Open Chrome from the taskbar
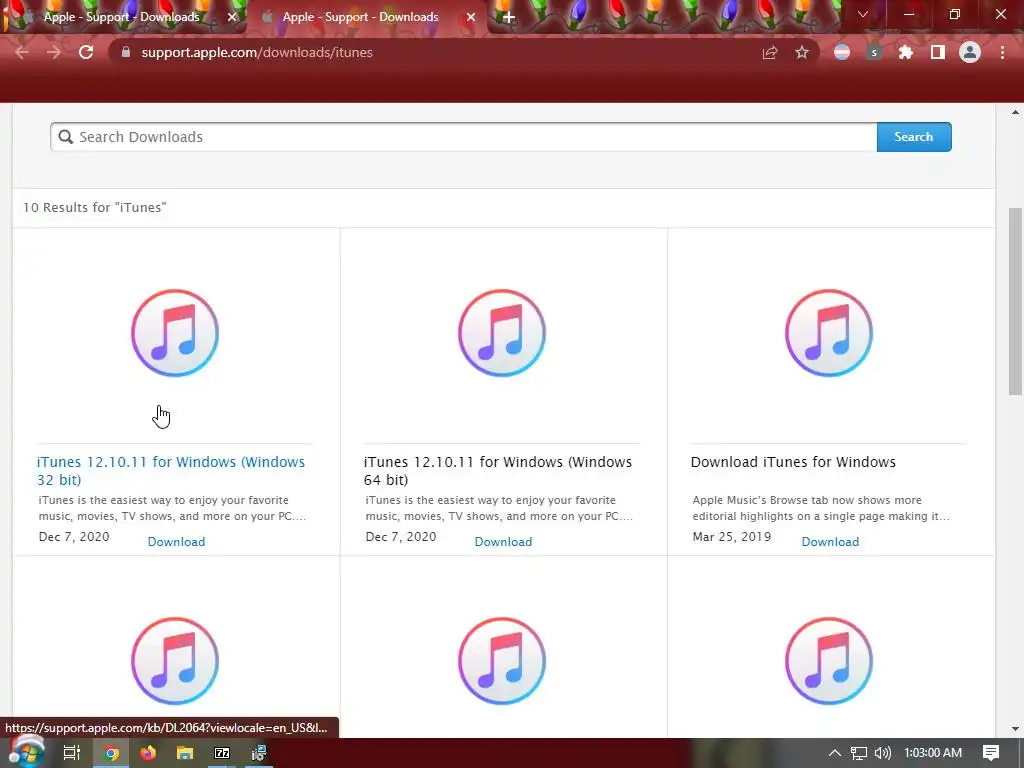Viewport: 1024px width, 768px height. click(x=111, y=753)
